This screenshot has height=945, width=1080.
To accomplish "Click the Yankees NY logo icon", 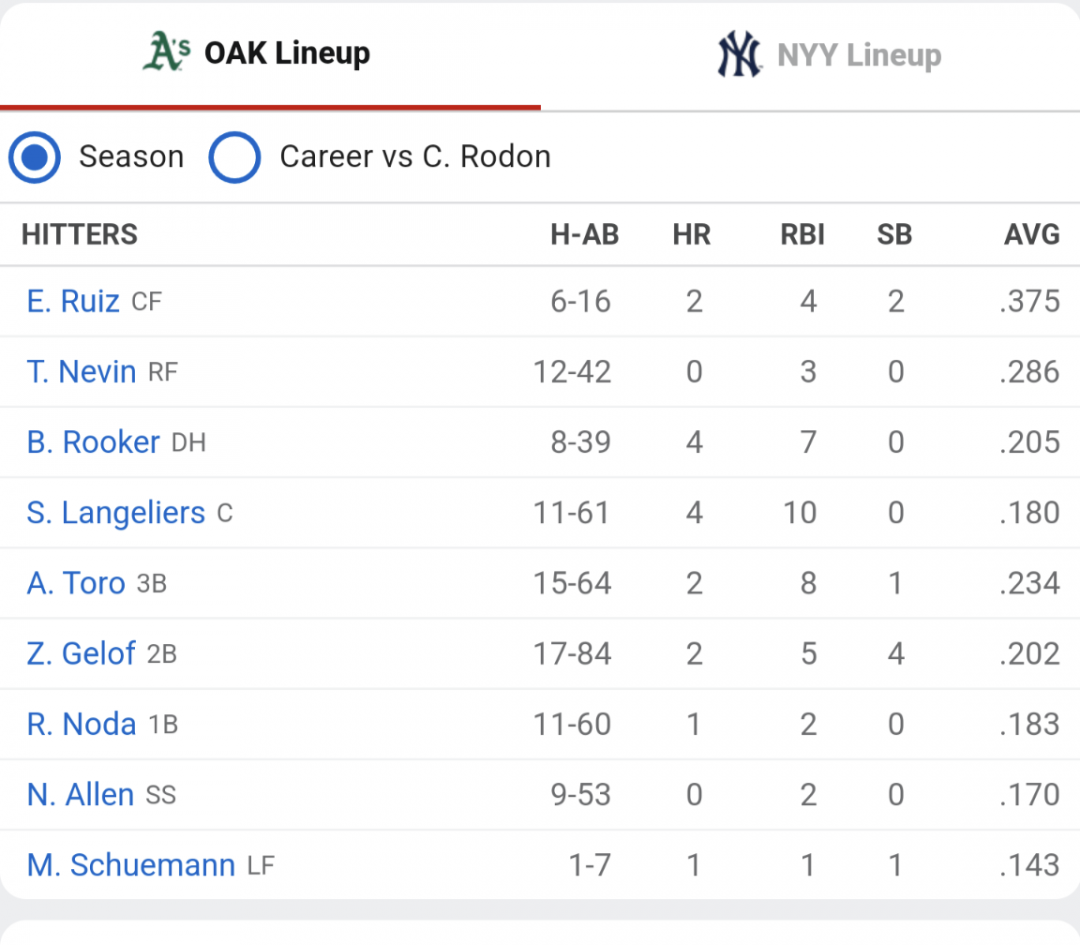I will coord(739,54).
